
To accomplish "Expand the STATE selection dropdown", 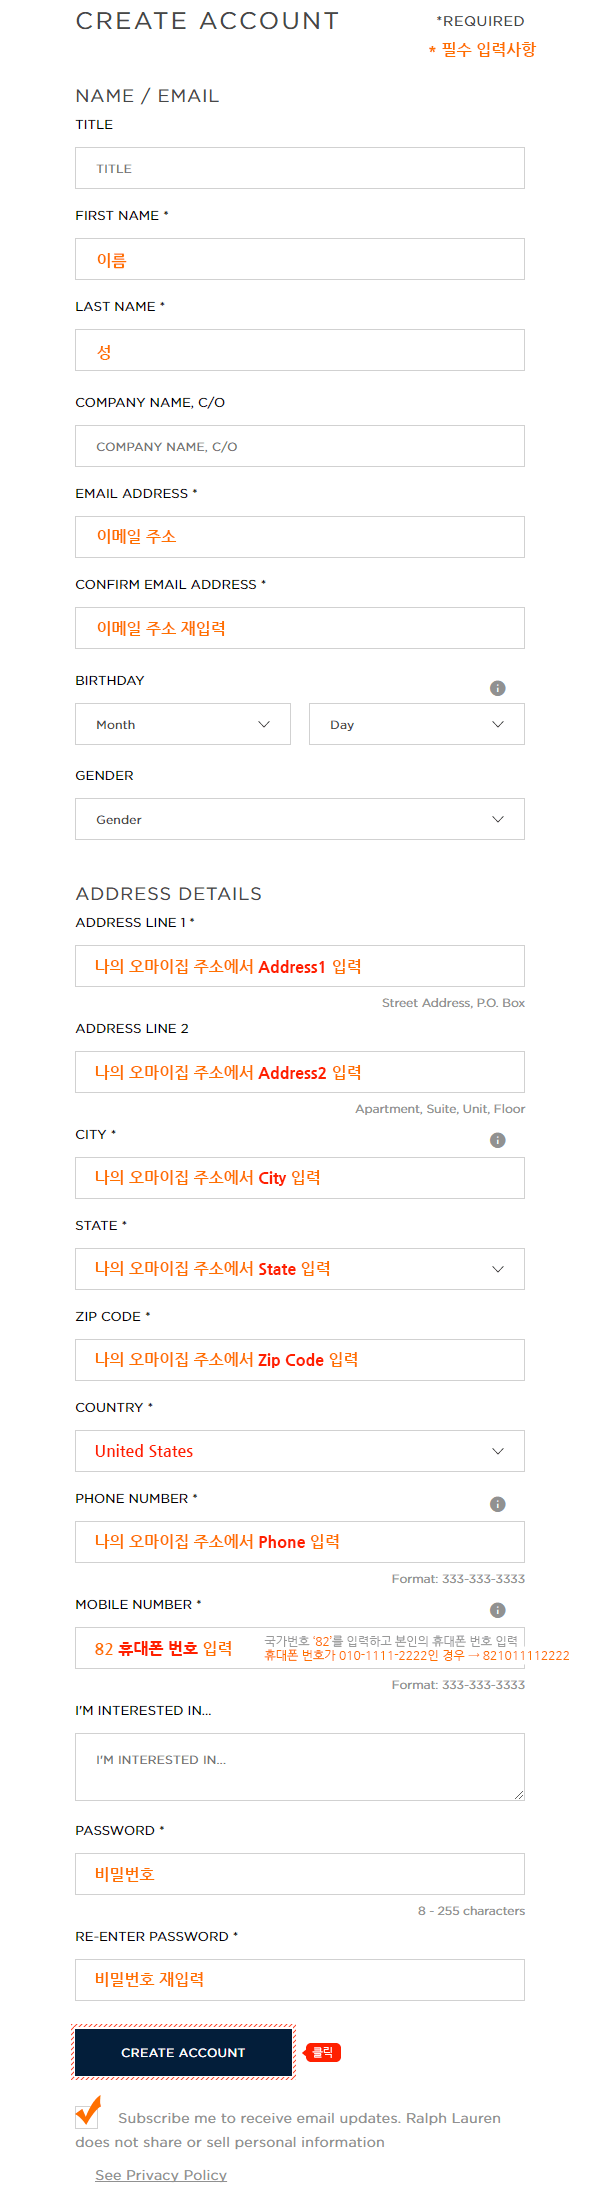I will (x=299, y=1268).
